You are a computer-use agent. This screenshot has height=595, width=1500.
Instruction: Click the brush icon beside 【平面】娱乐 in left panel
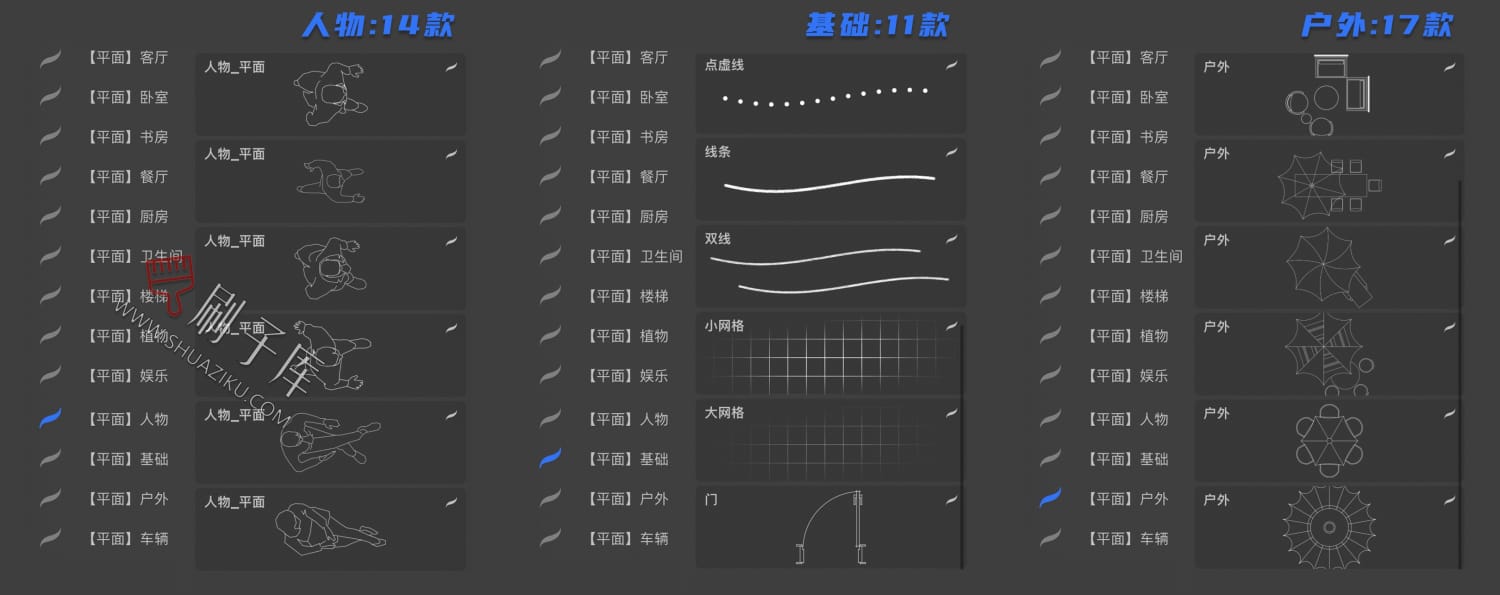49,376
